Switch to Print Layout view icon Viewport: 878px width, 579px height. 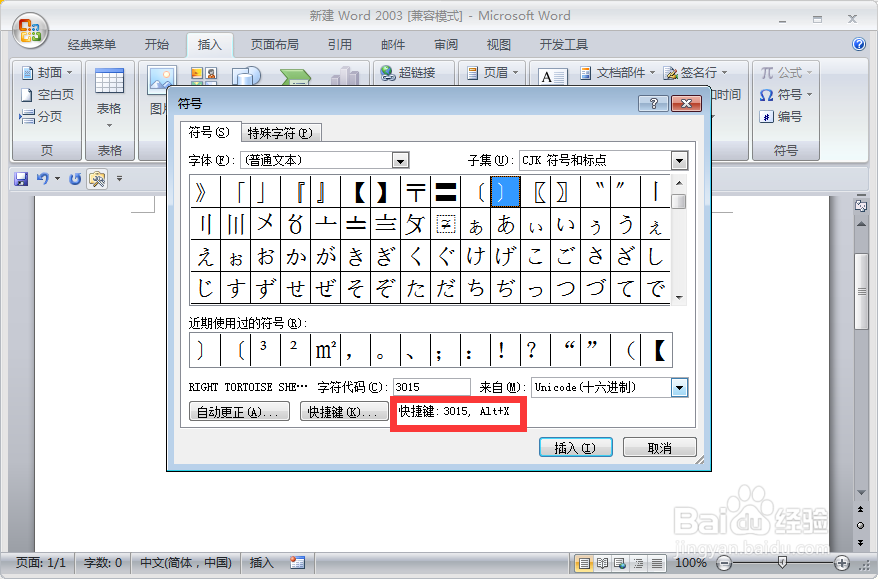tap(584, 563)
